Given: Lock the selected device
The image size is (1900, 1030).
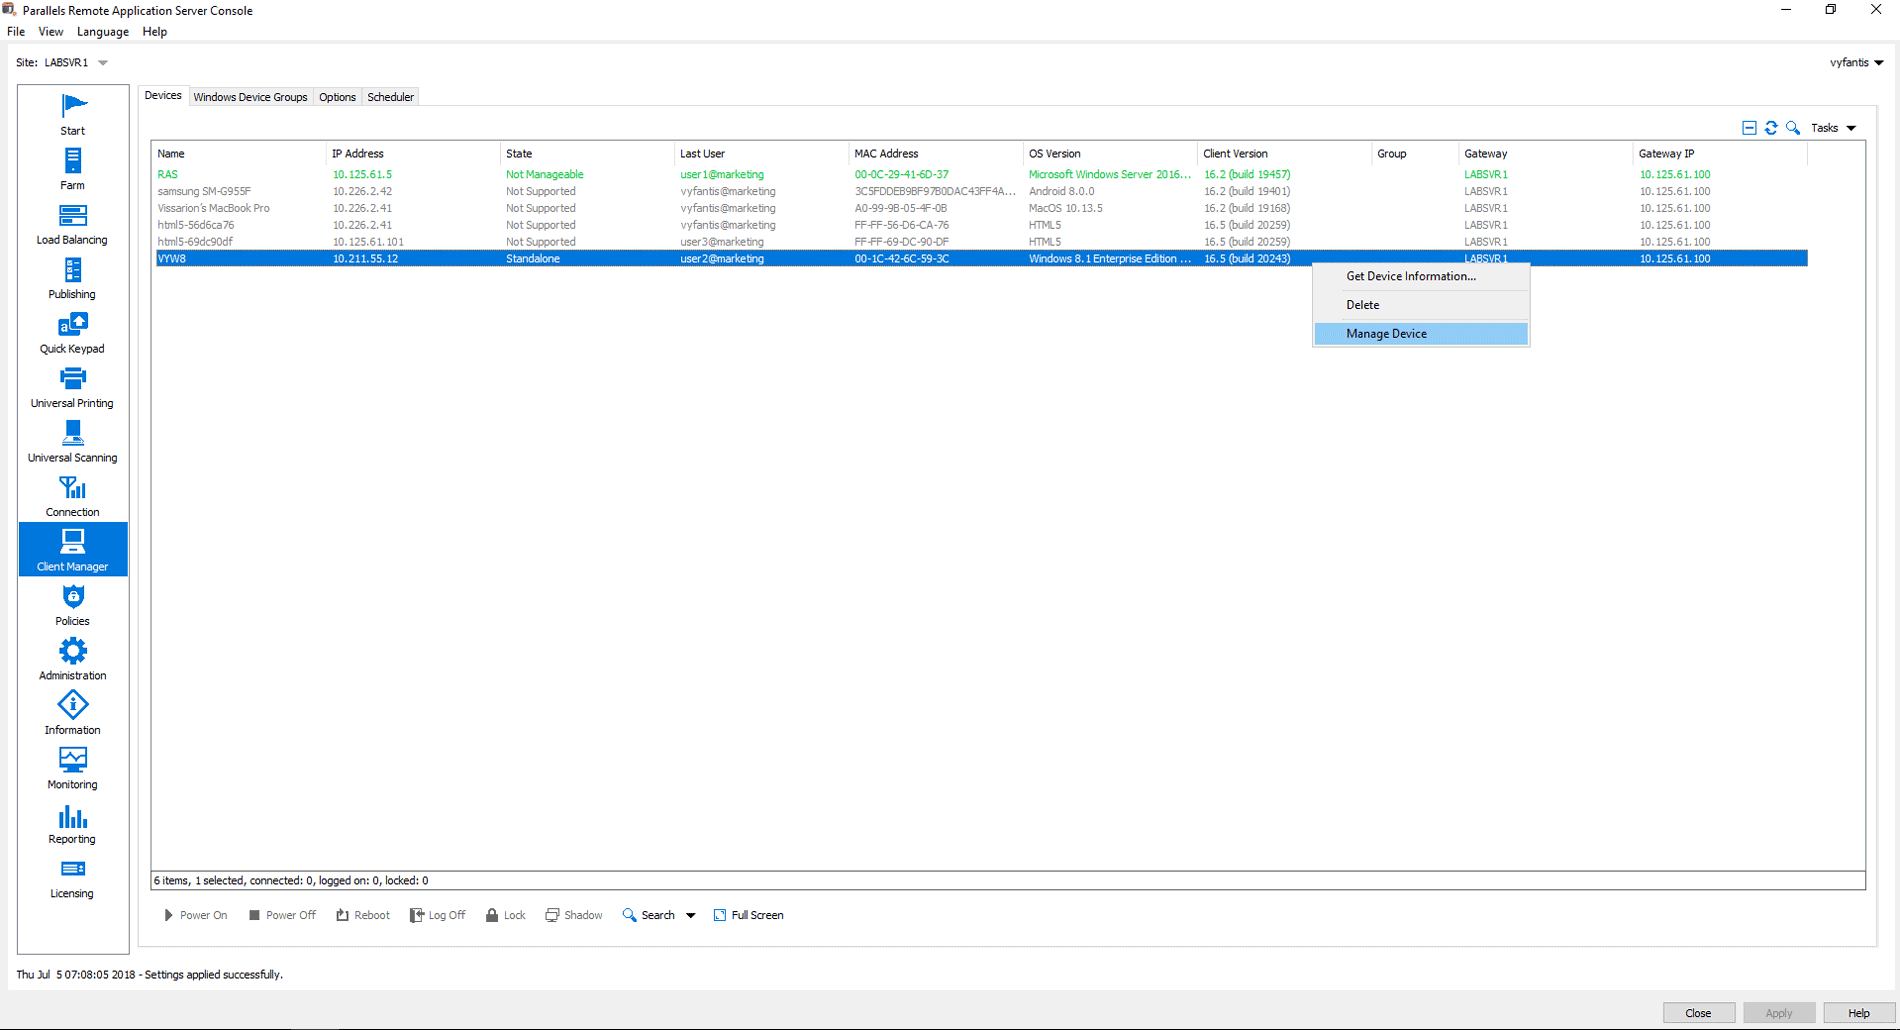Looking at the screenshot, I should (505, 915).
